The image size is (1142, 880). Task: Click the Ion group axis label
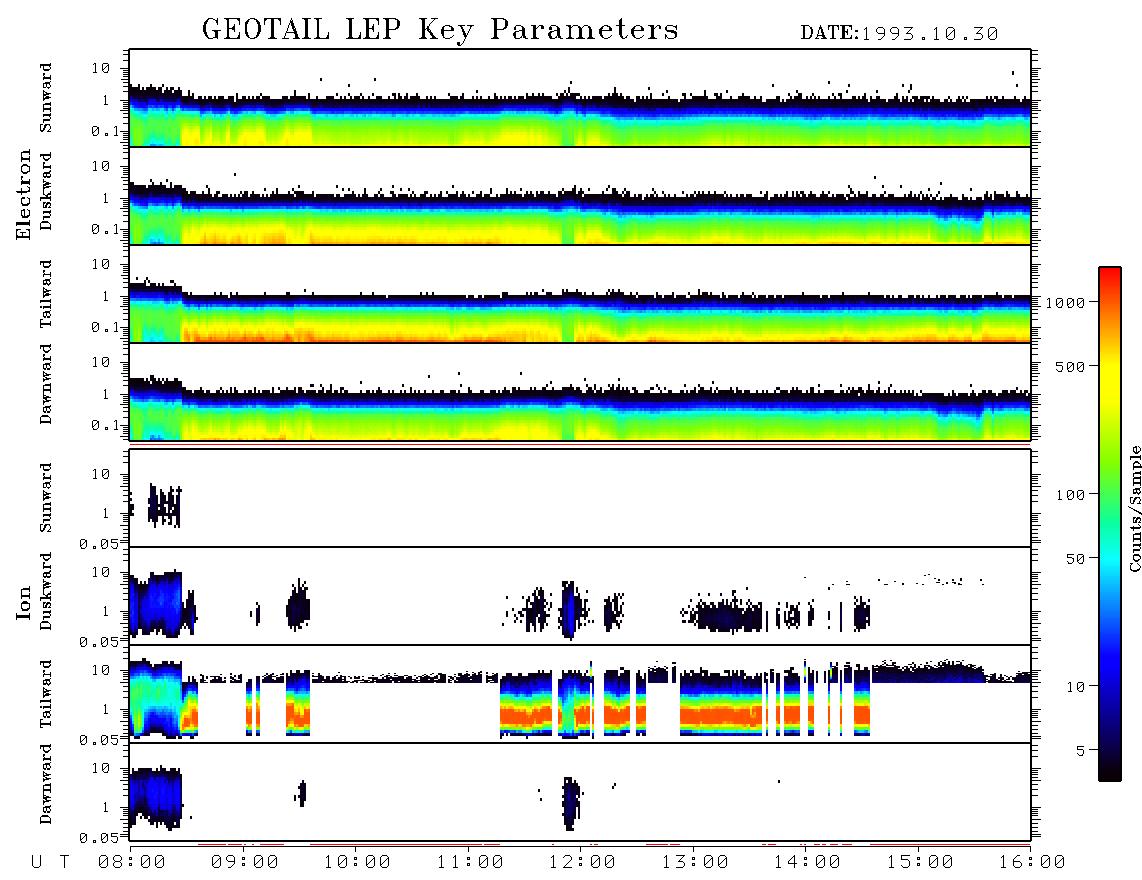[x=24, y=602]
